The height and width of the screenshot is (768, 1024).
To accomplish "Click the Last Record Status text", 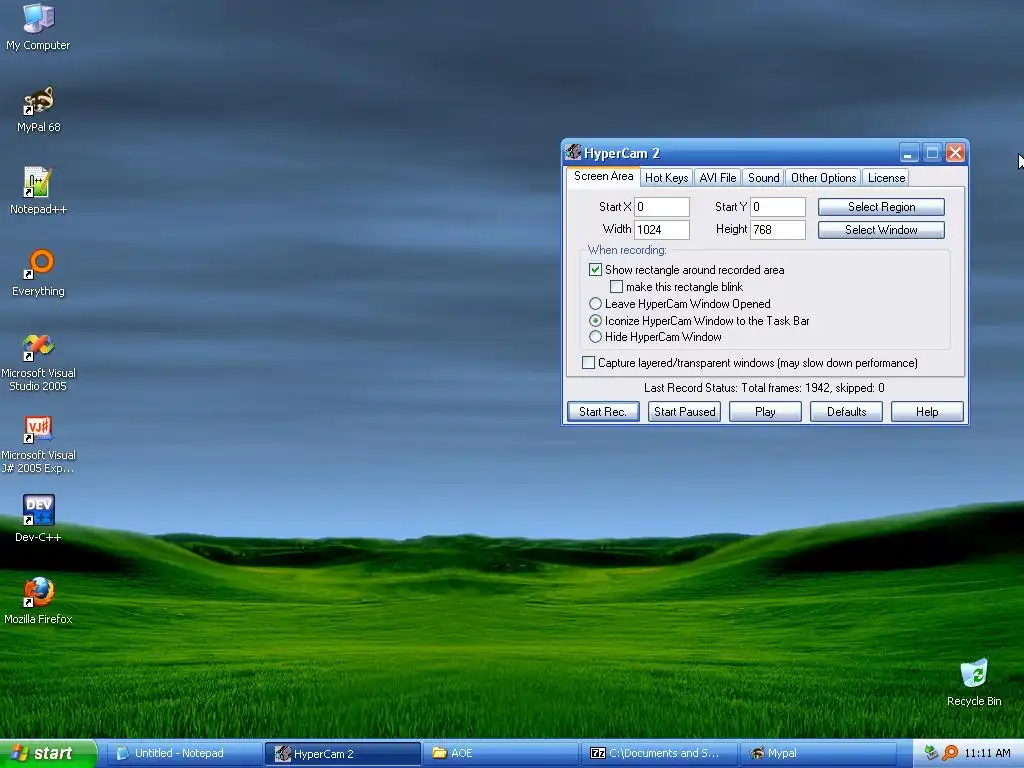I will tap(764, 388).
